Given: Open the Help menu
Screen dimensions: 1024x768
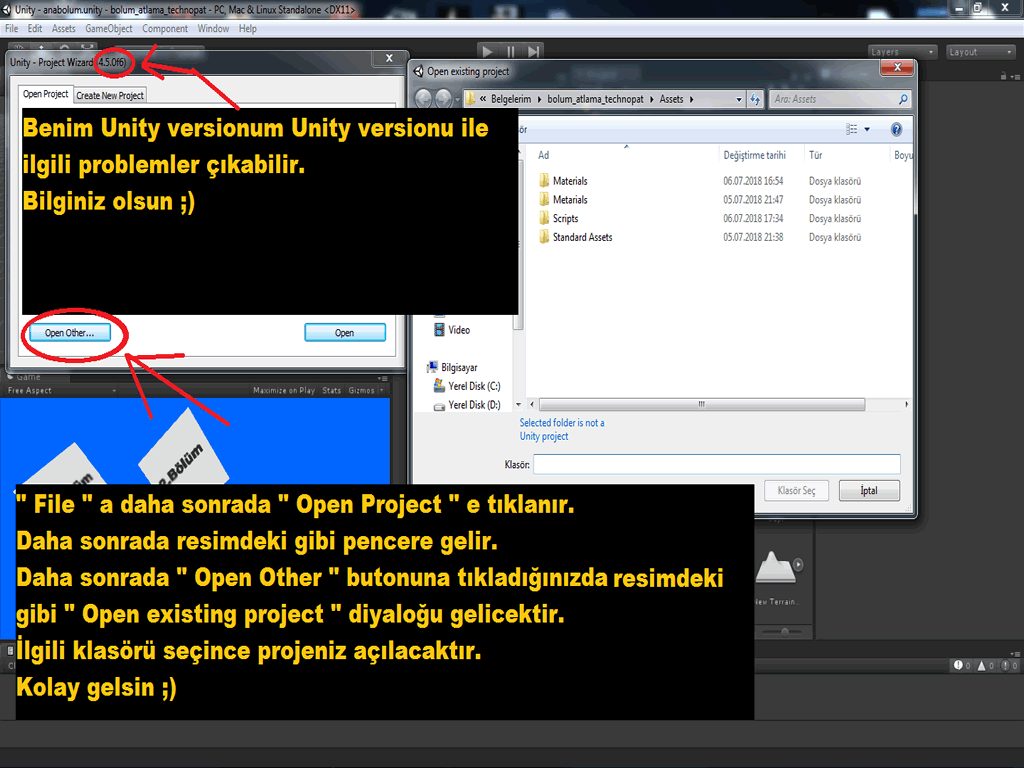Looking at the screenshot, I should [x=248, y=29].
